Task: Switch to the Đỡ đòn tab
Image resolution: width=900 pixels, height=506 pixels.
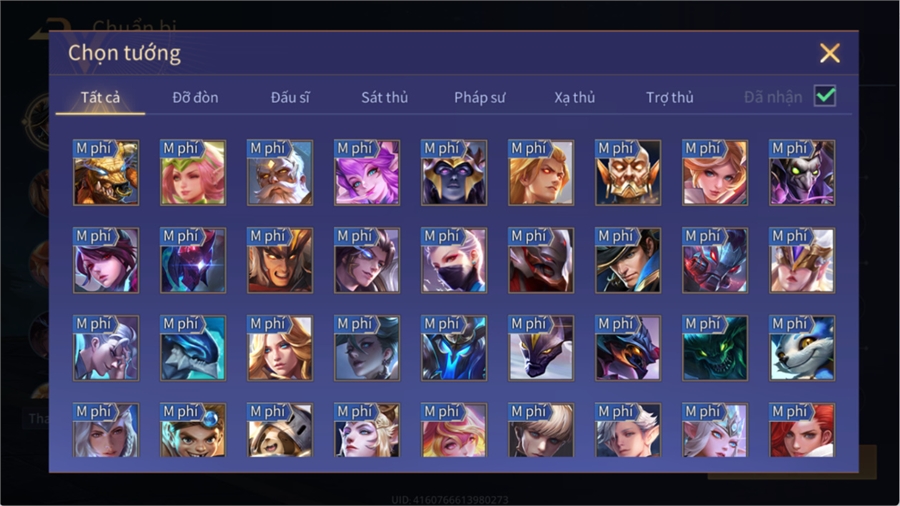Action: pyautogui.click(x=195, y=98)
